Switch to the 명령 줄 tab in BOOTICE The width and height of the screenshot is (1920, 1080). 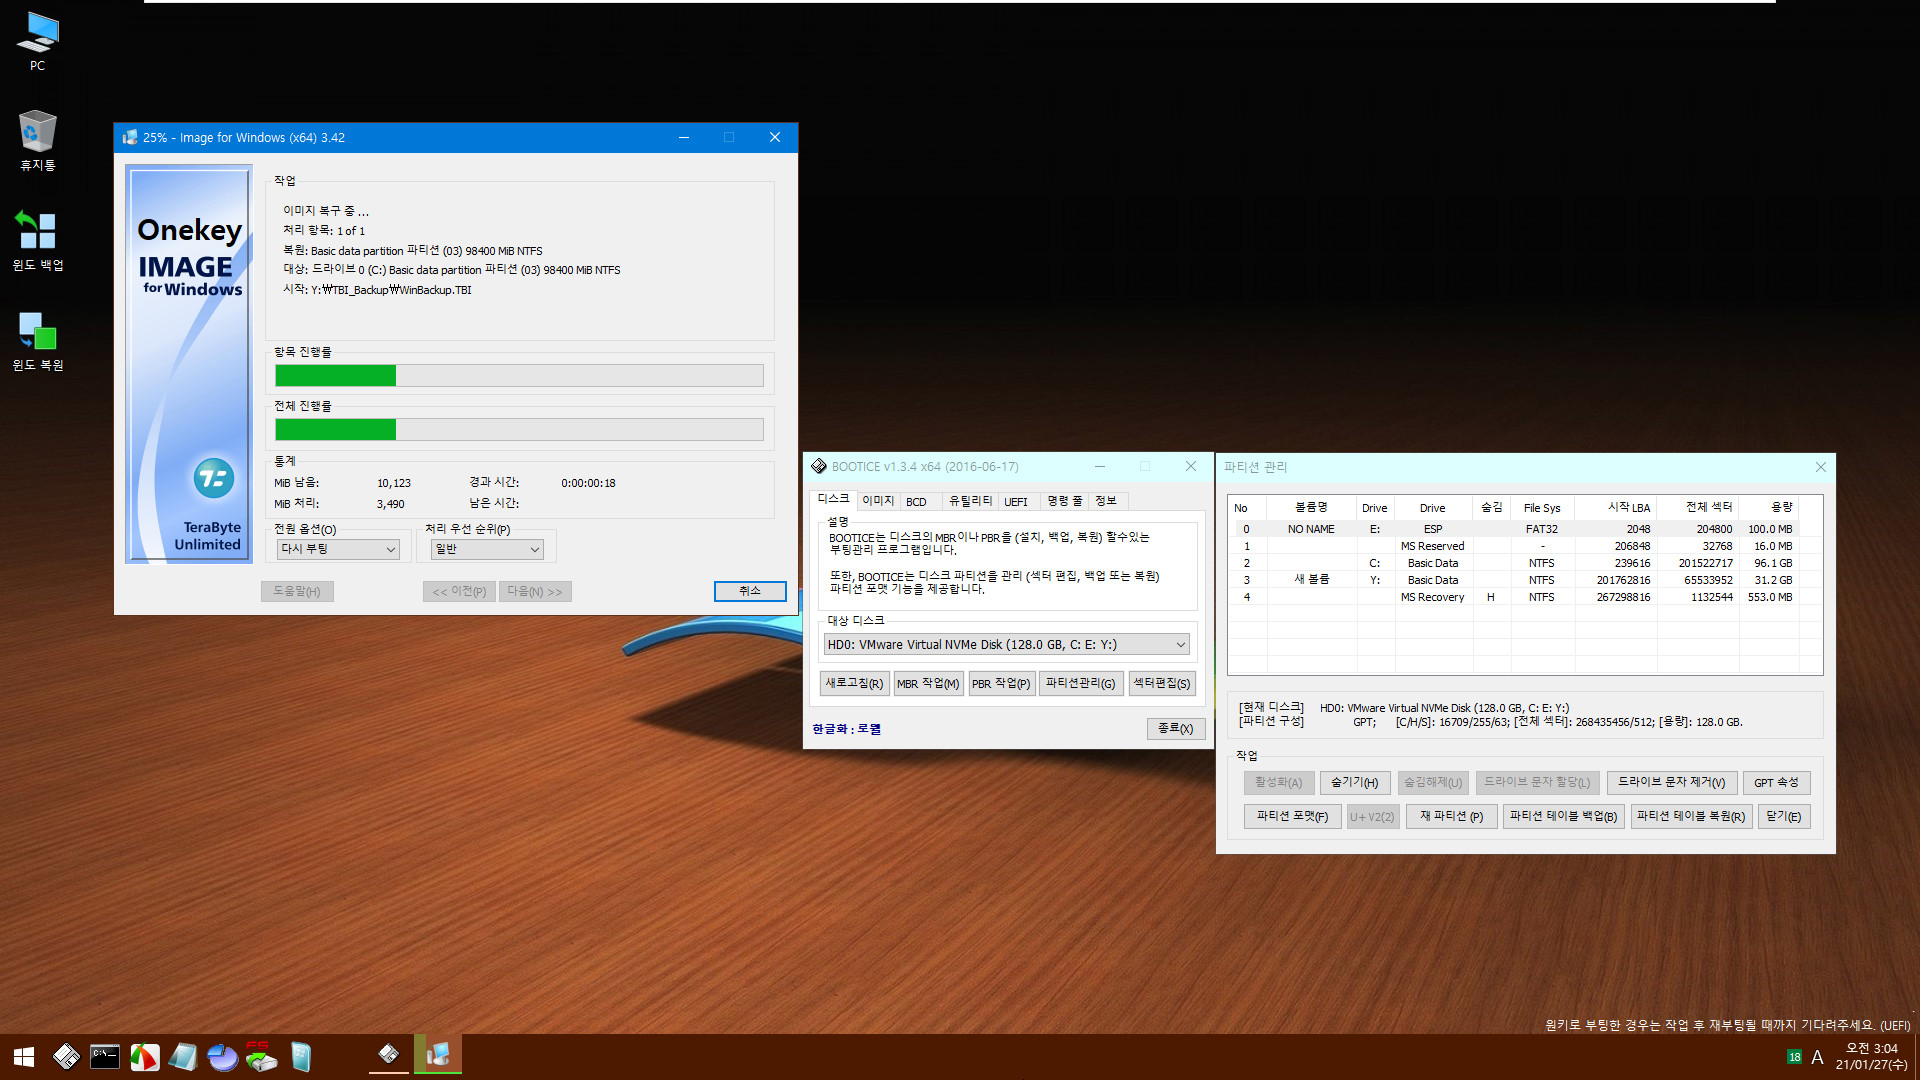pyautogui.click(x=1064, y=501)
